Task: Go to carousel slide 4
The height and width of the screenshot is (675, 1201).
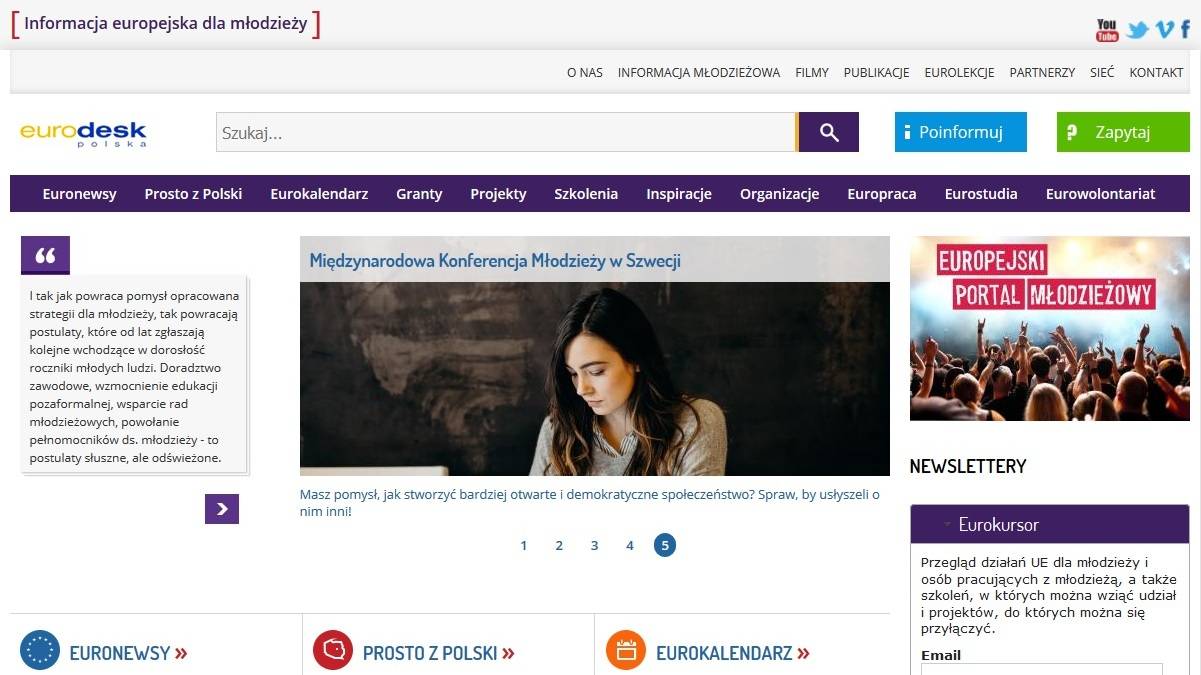Action: [x=629, y=545]
